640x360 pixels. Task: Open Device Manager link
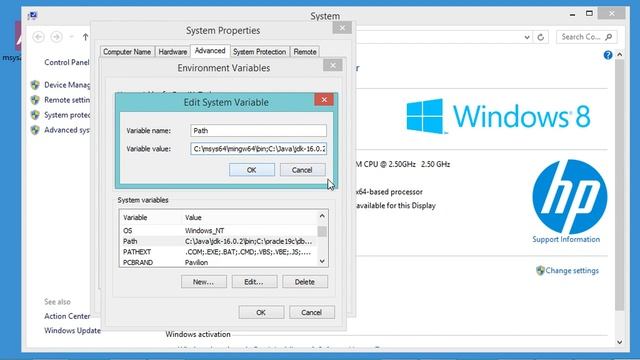point(67,85)
